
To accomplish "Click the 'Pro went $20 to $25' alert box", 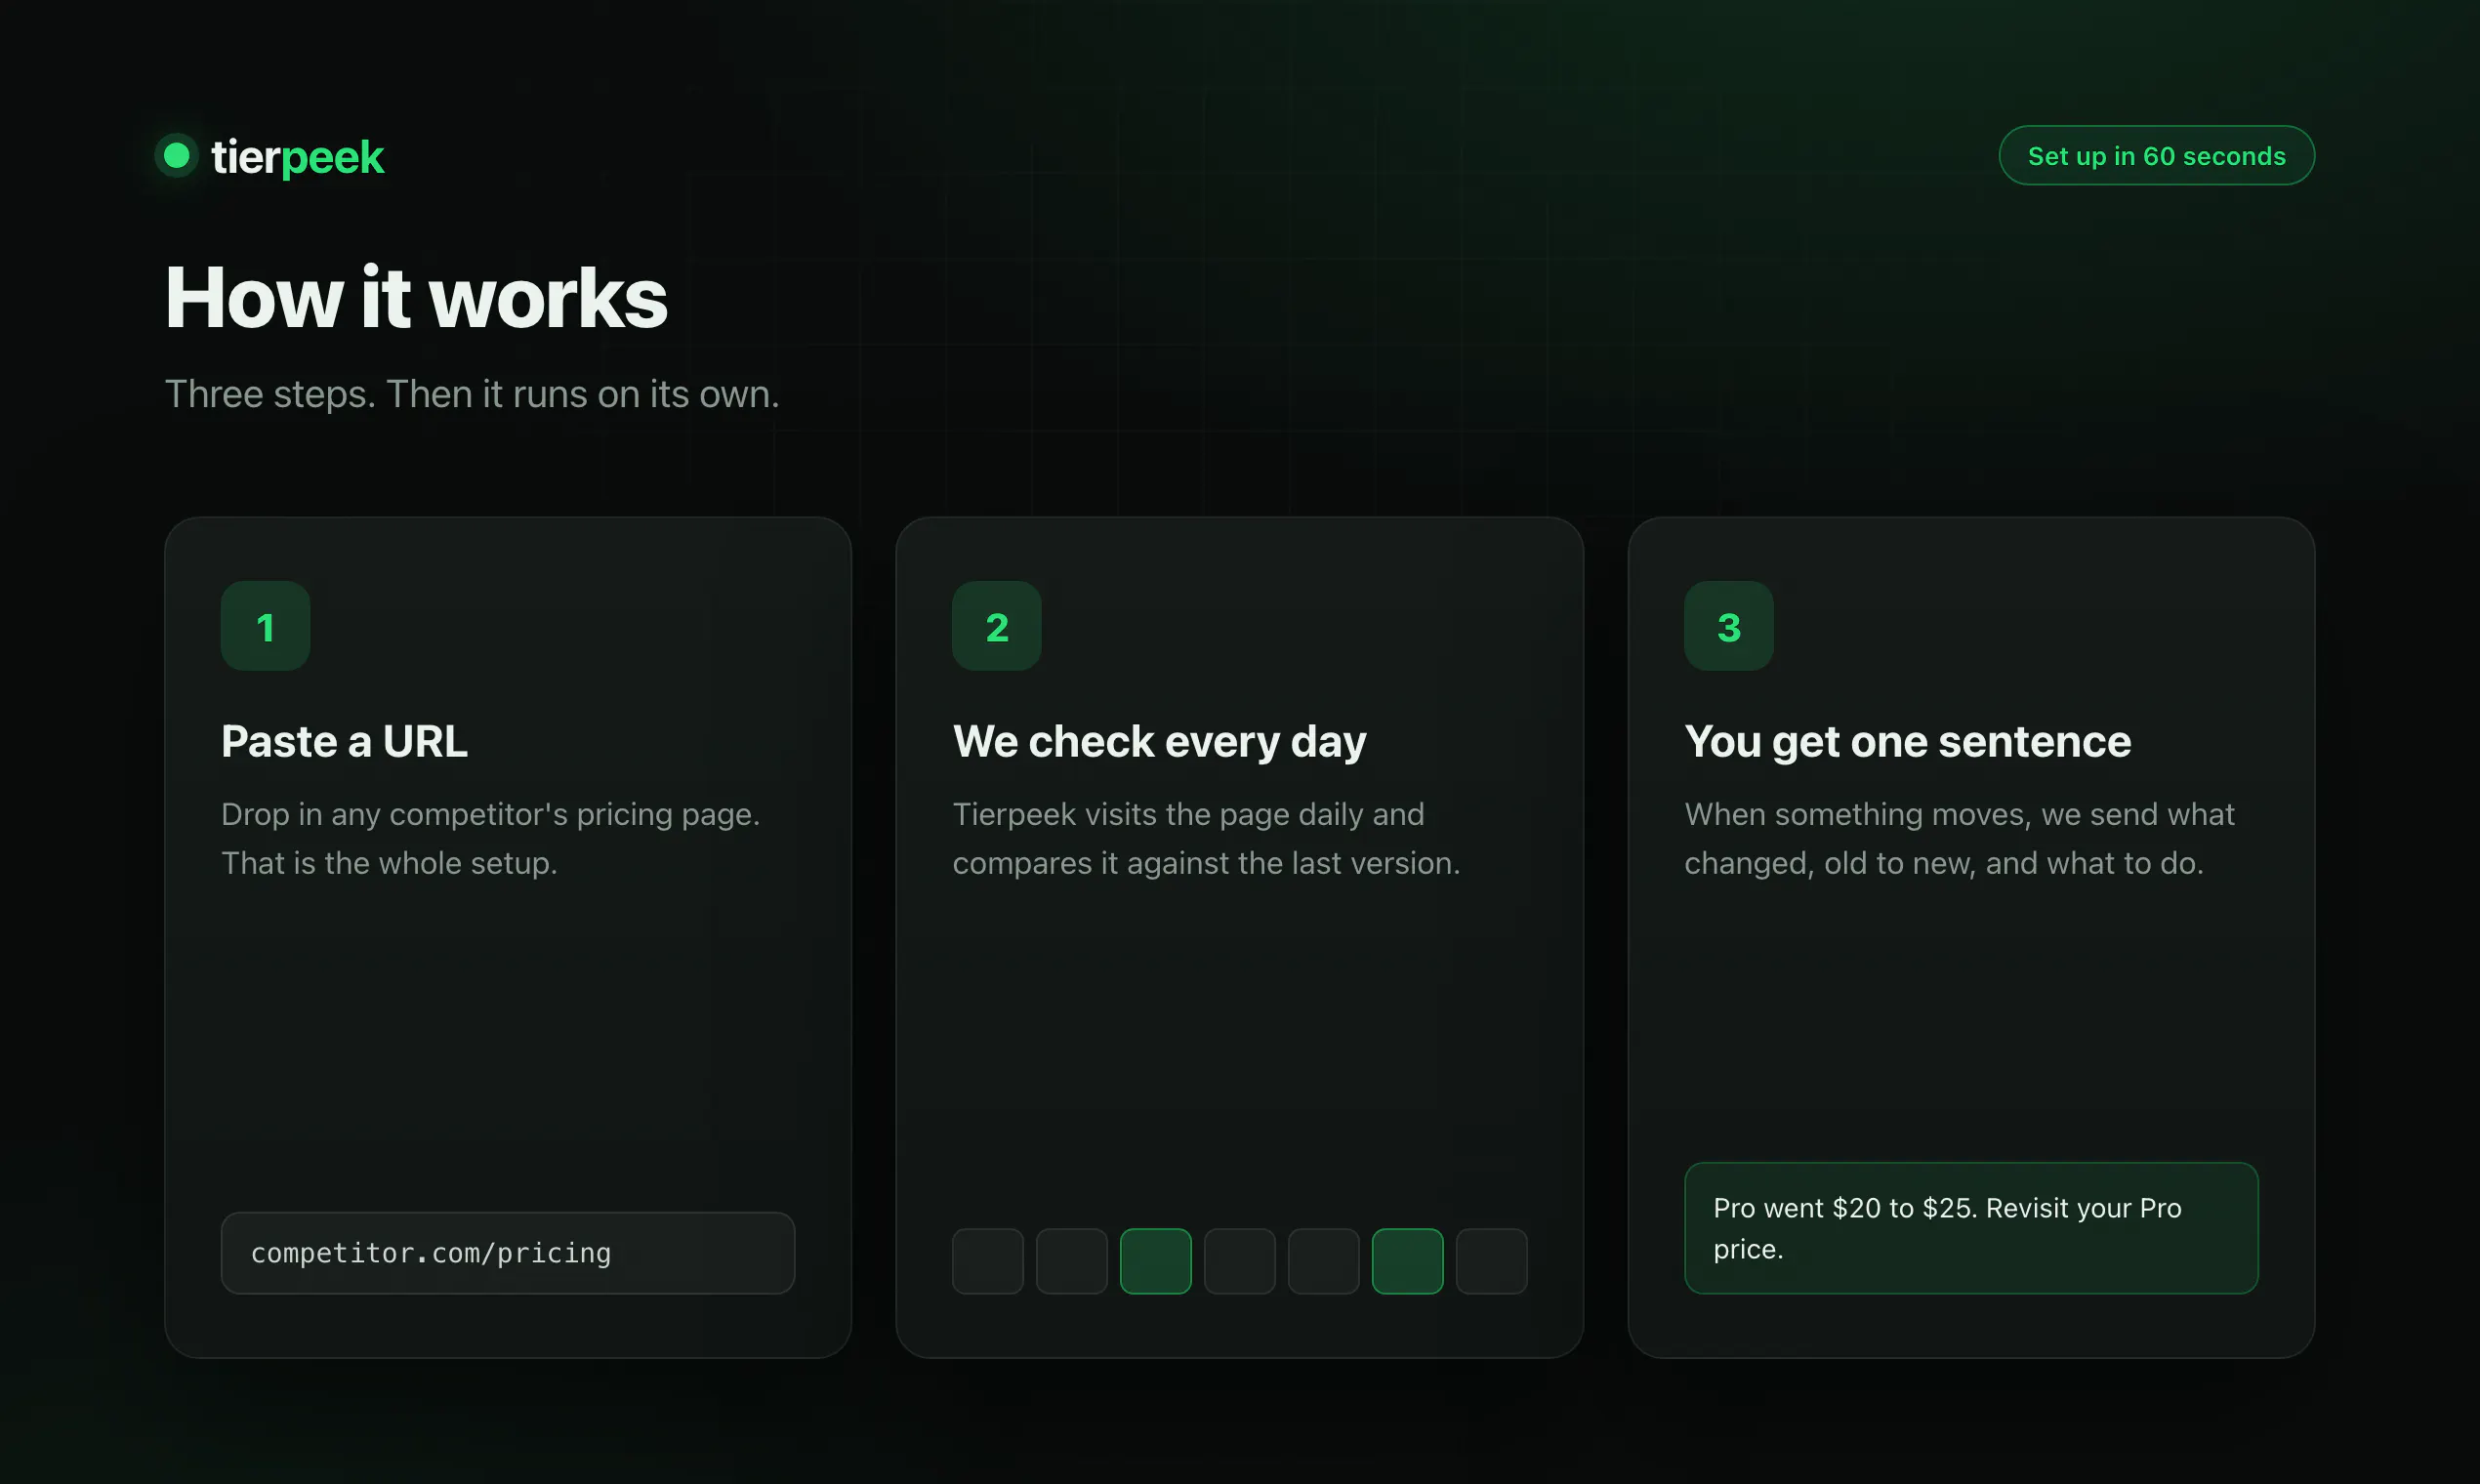I will [1971, 1228].
